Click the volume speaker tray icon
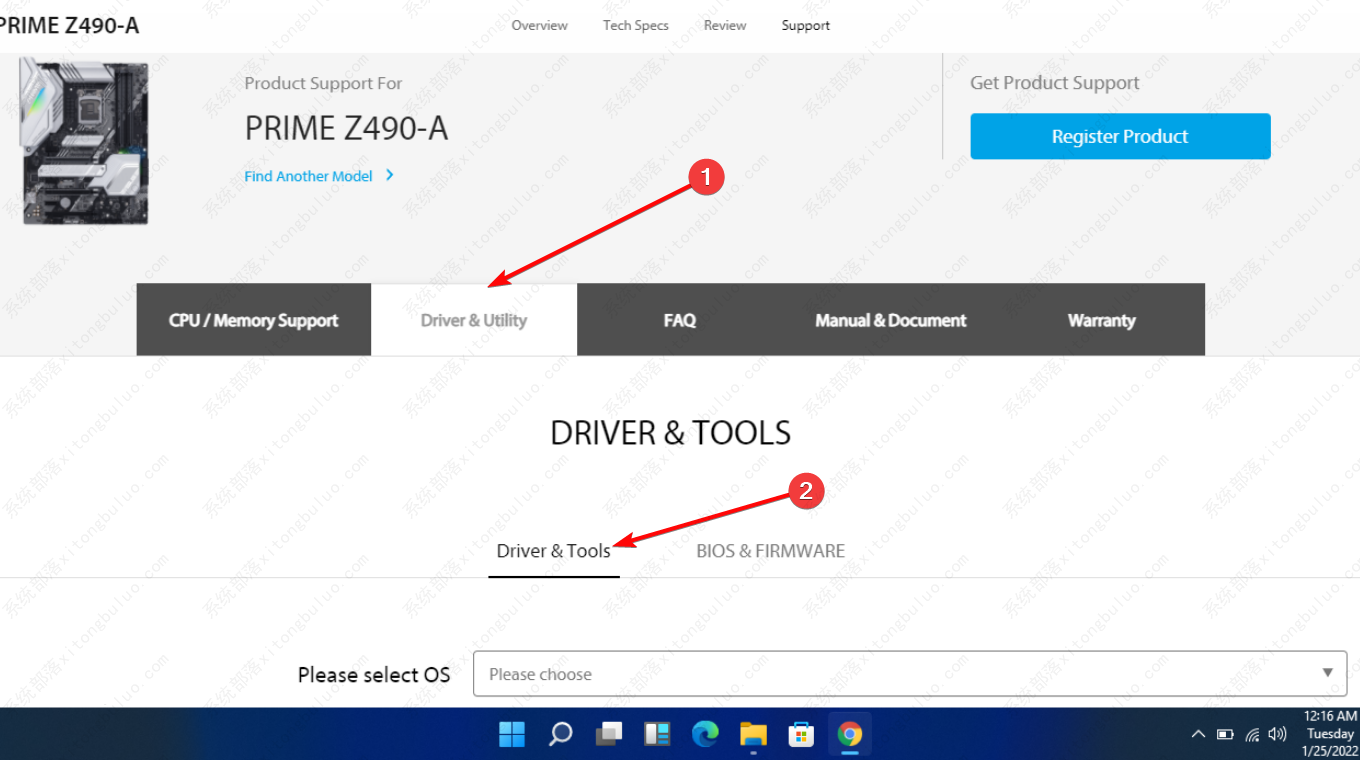The height and width of the screenshot is (760, 1360). coord(1277,735)
